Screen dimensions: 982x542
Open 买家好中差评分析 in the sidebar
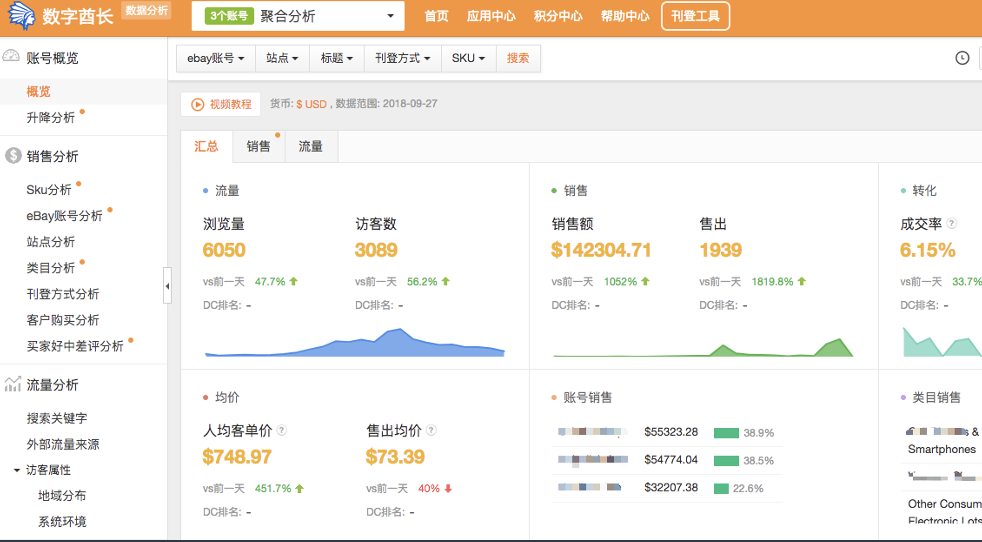tap(75, 347)
